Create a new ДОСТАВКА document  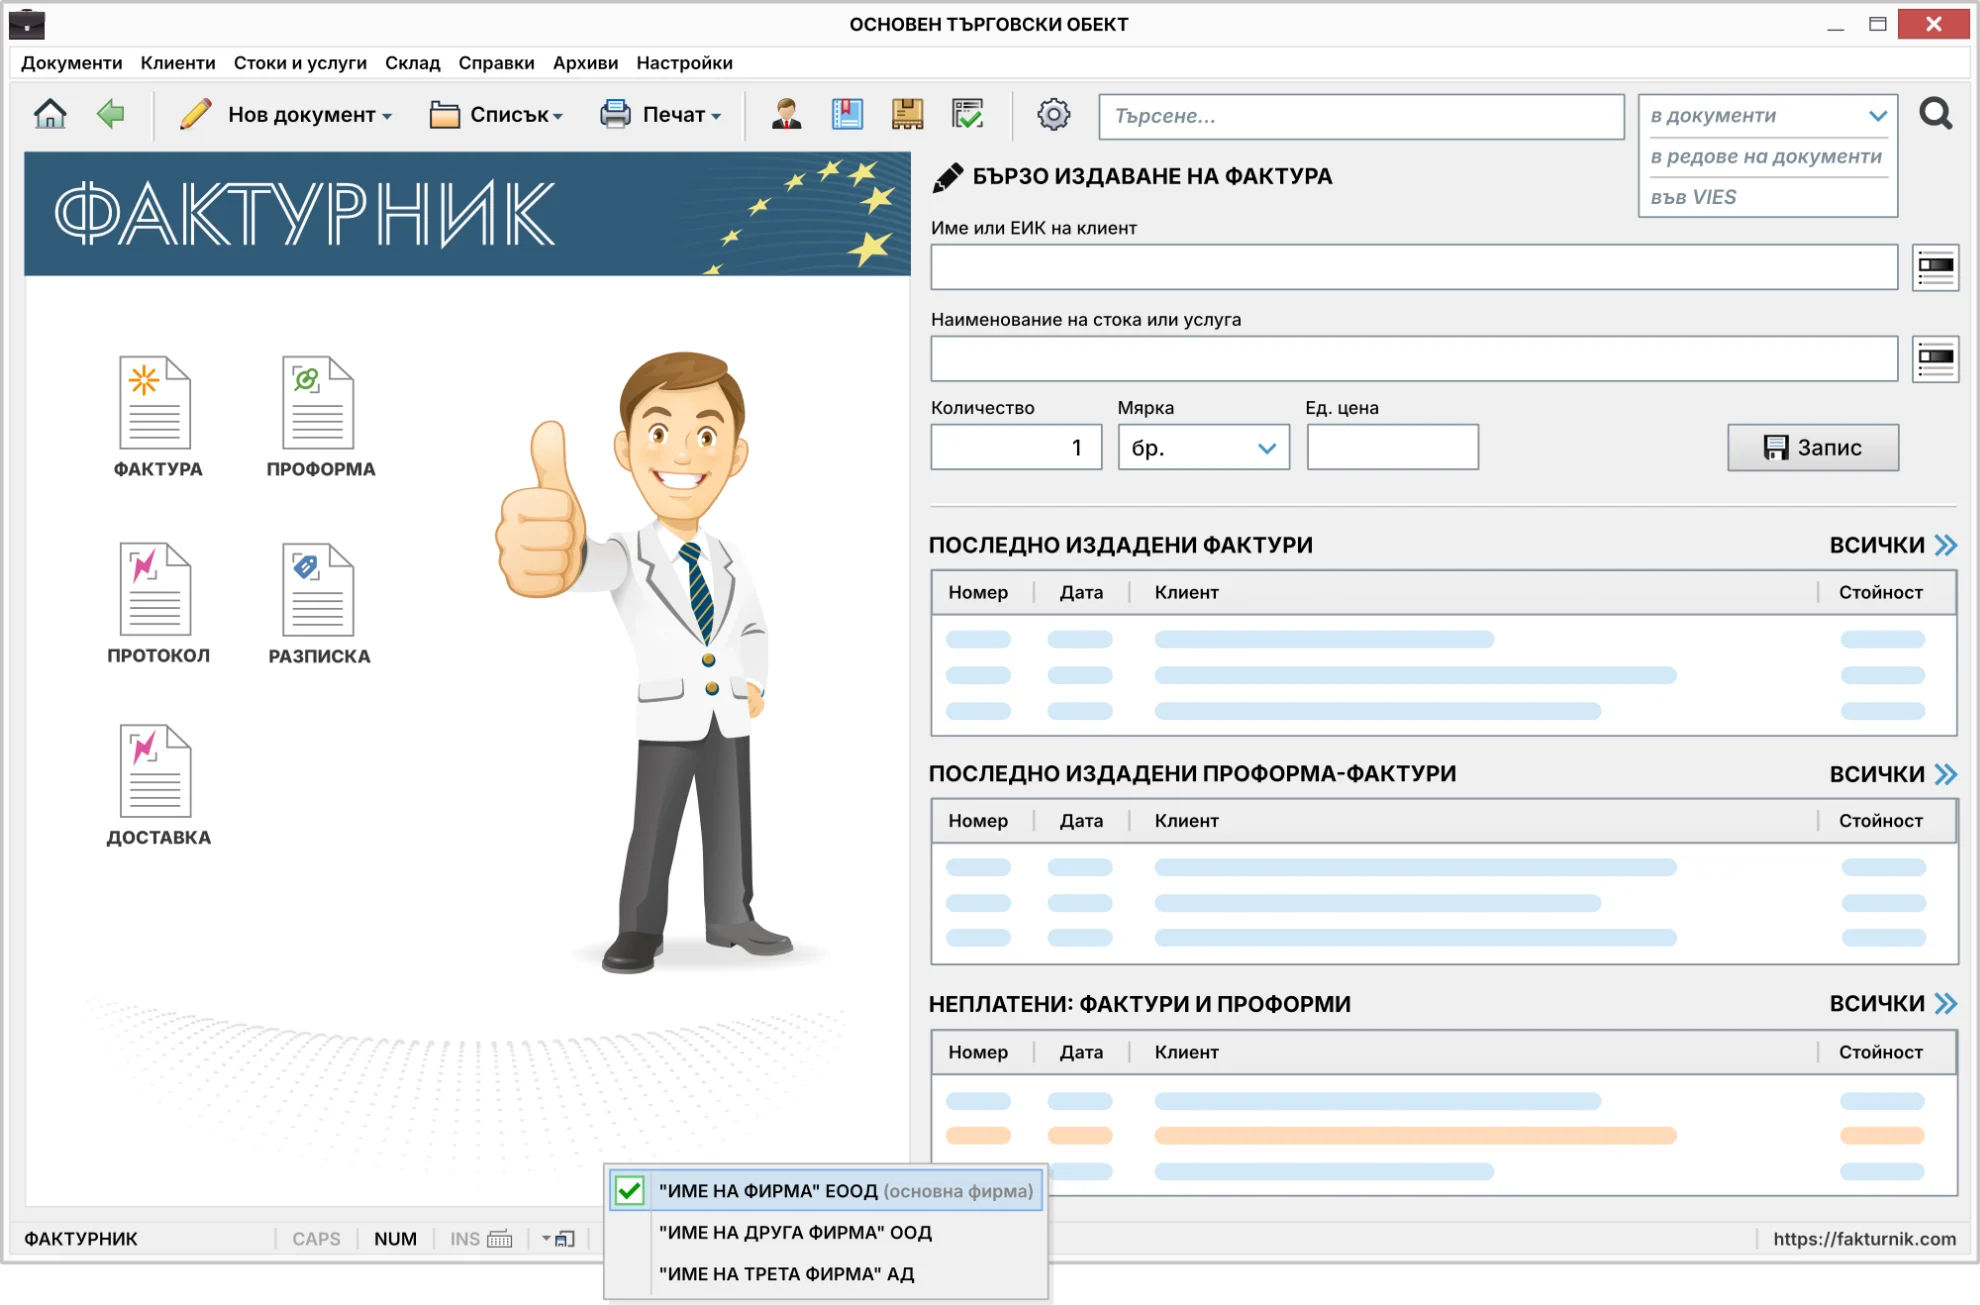click(x=158, y=786)
